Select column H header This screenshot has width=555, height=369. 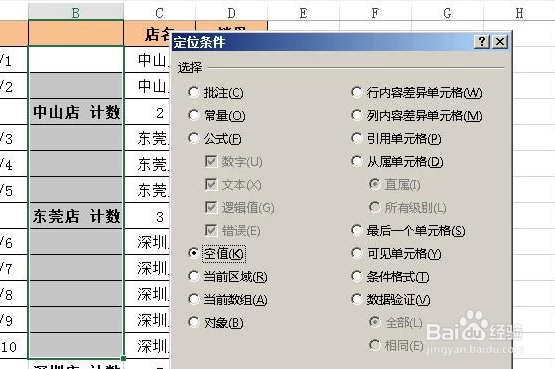coord(519,13)
